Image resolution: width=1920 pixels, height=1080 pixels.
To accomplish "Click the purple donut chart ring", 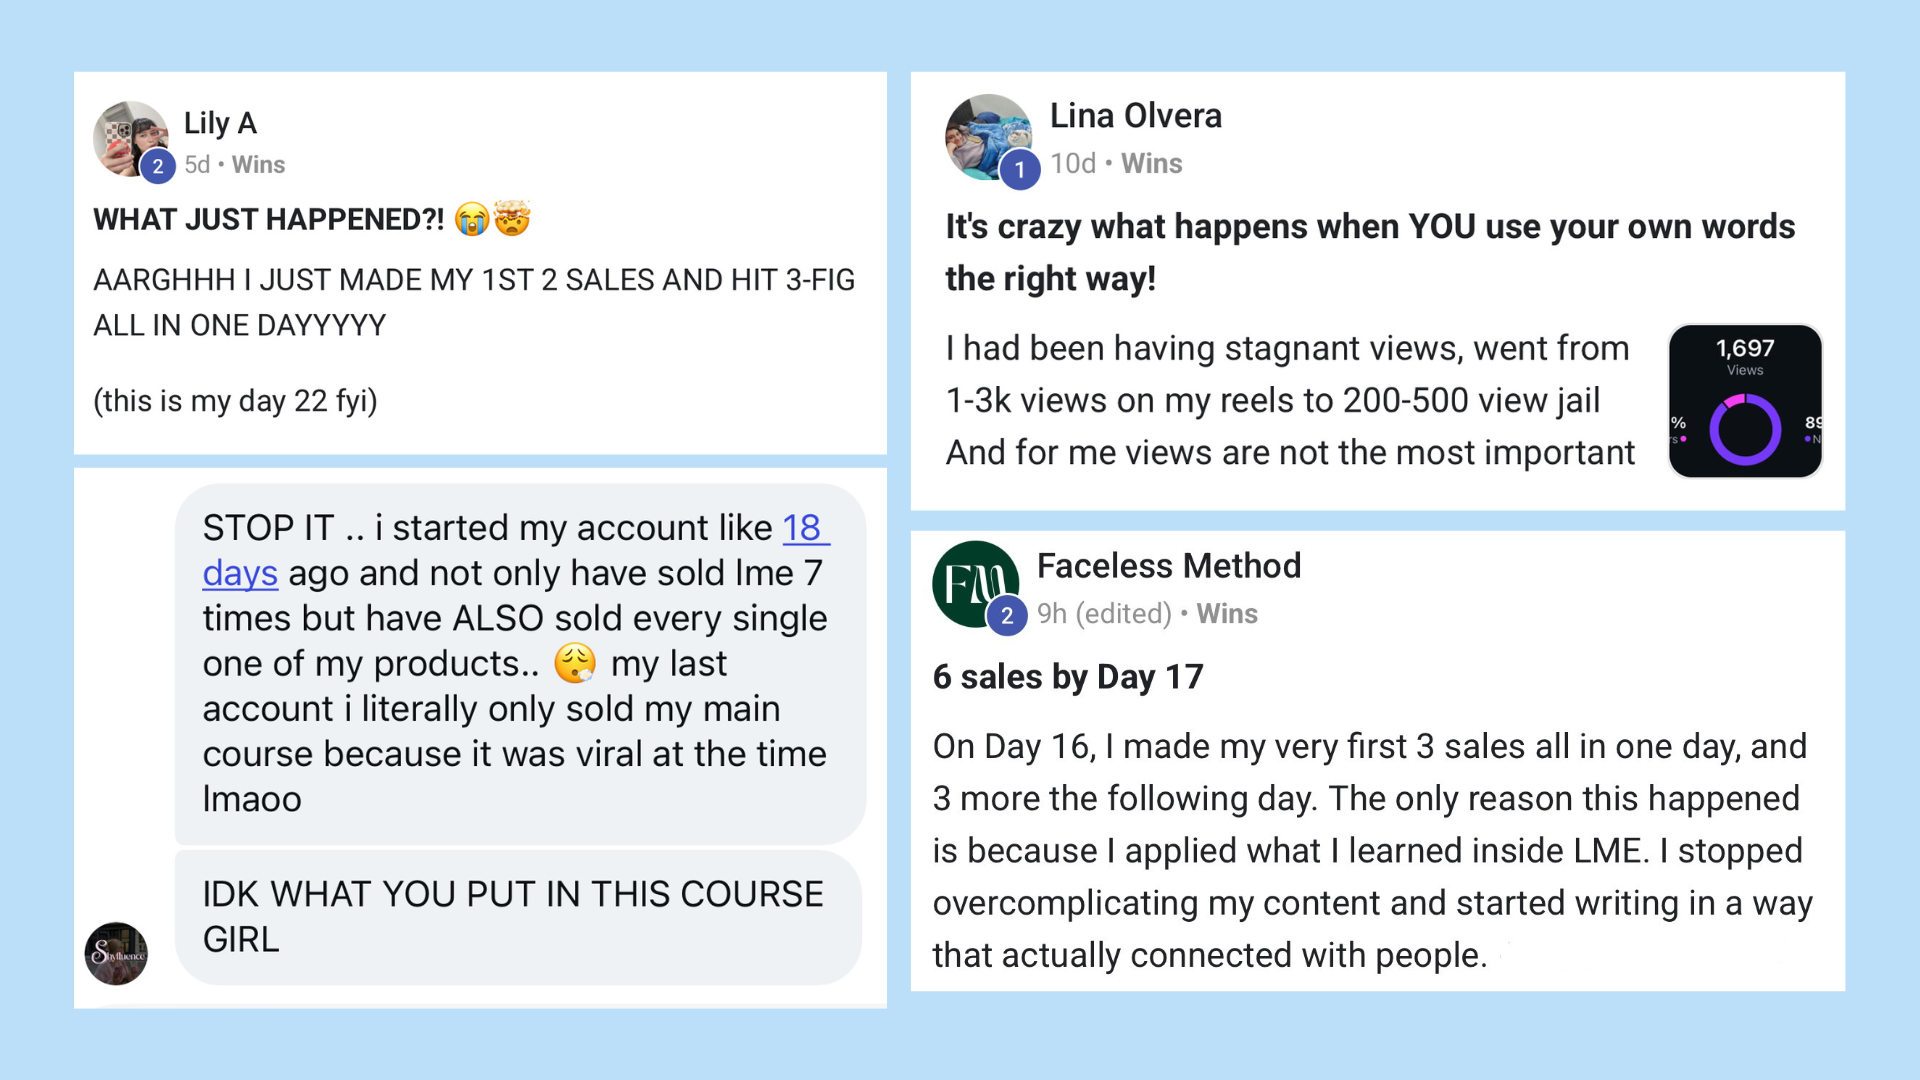I will (x=1745, y=430).
